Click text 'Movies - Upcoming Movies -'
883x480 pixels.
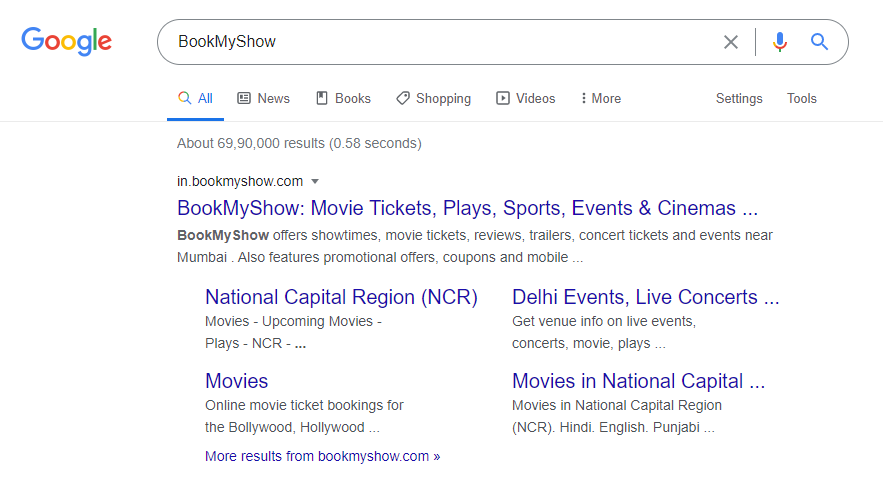point(293,322)
